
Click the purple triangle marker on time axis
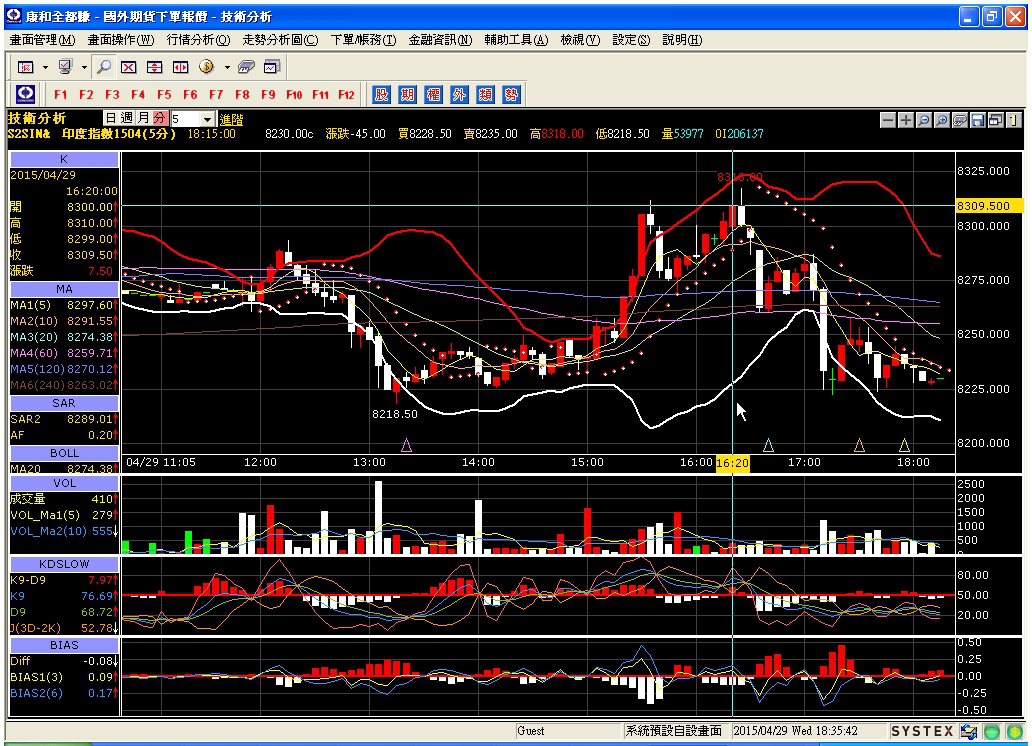click(x=407, y=446)
